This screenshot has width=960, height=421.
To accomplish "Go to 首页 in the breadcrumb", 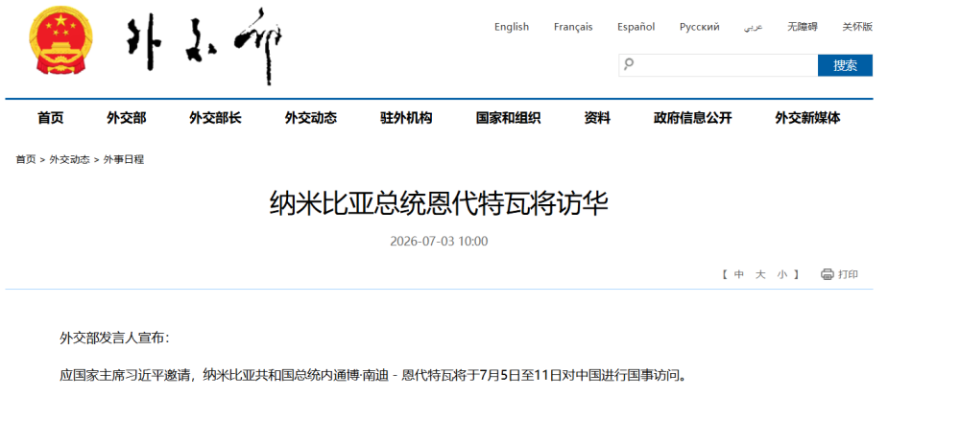I will point(26,159).
